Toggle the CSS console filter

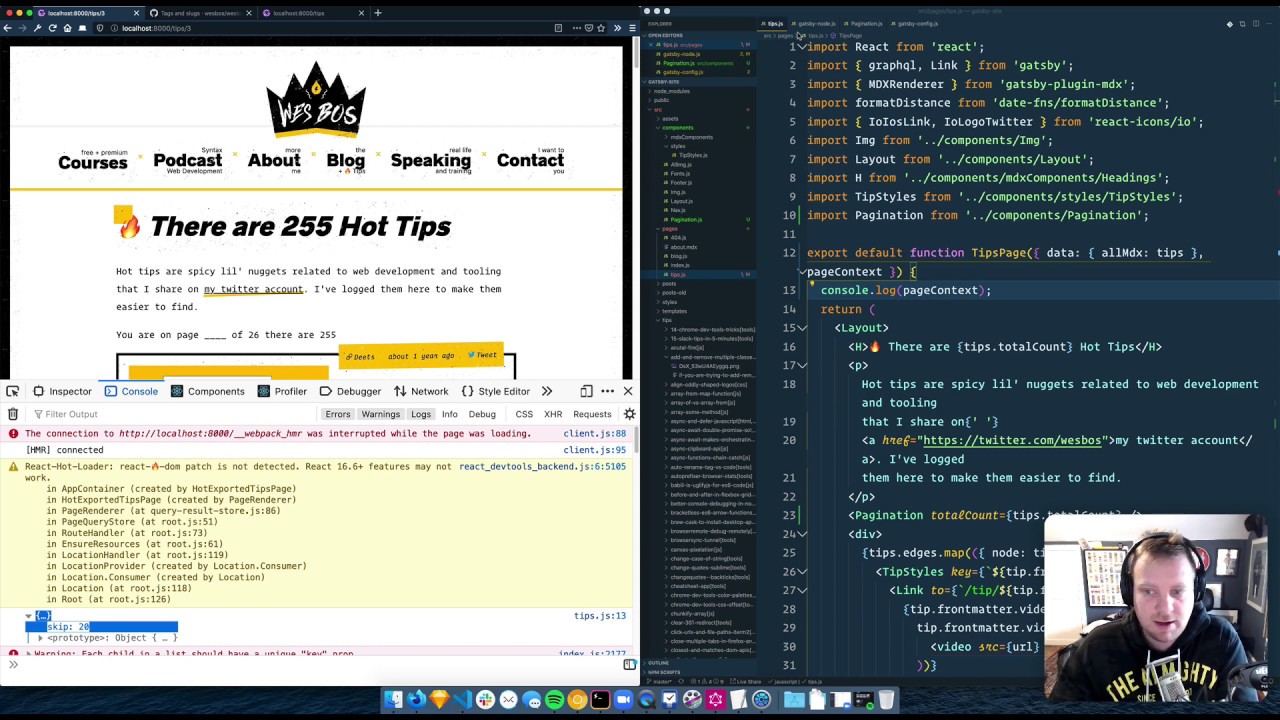(524, 414)
